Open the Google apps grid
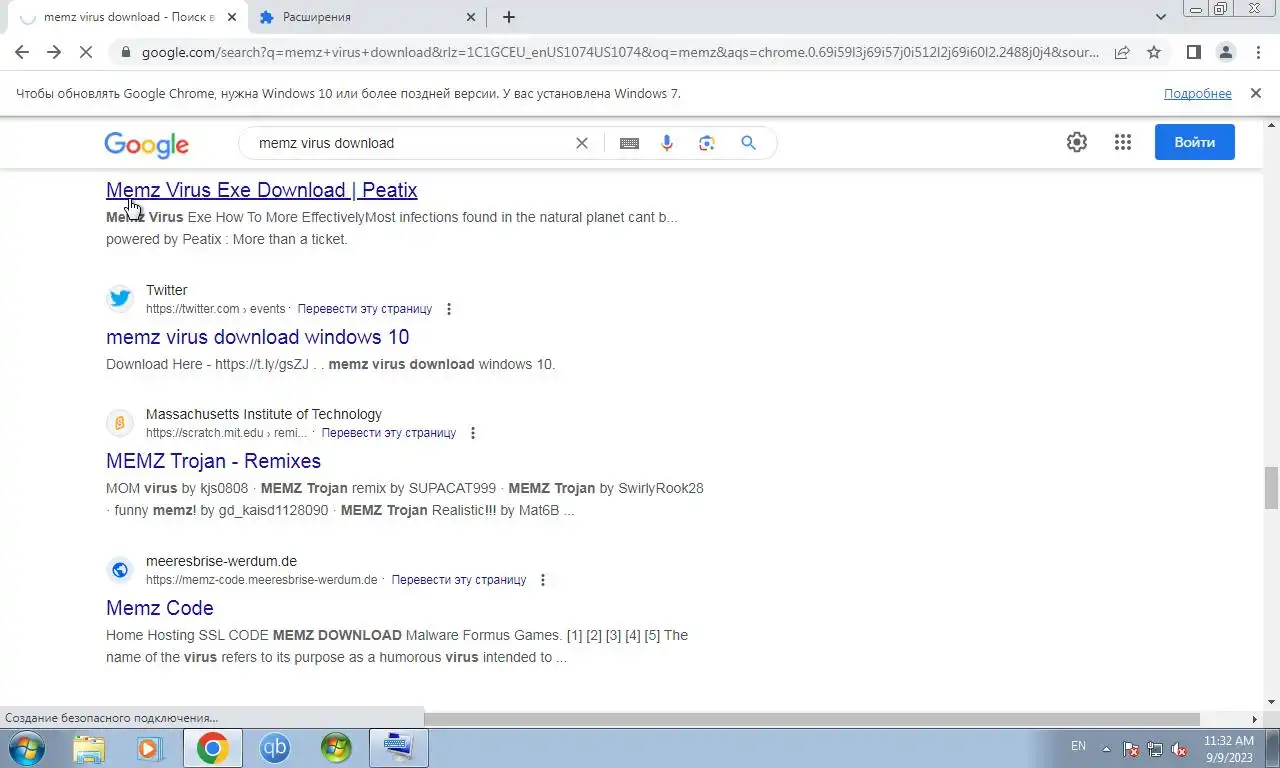1280x768 pixels. [x=1123, y=142]
